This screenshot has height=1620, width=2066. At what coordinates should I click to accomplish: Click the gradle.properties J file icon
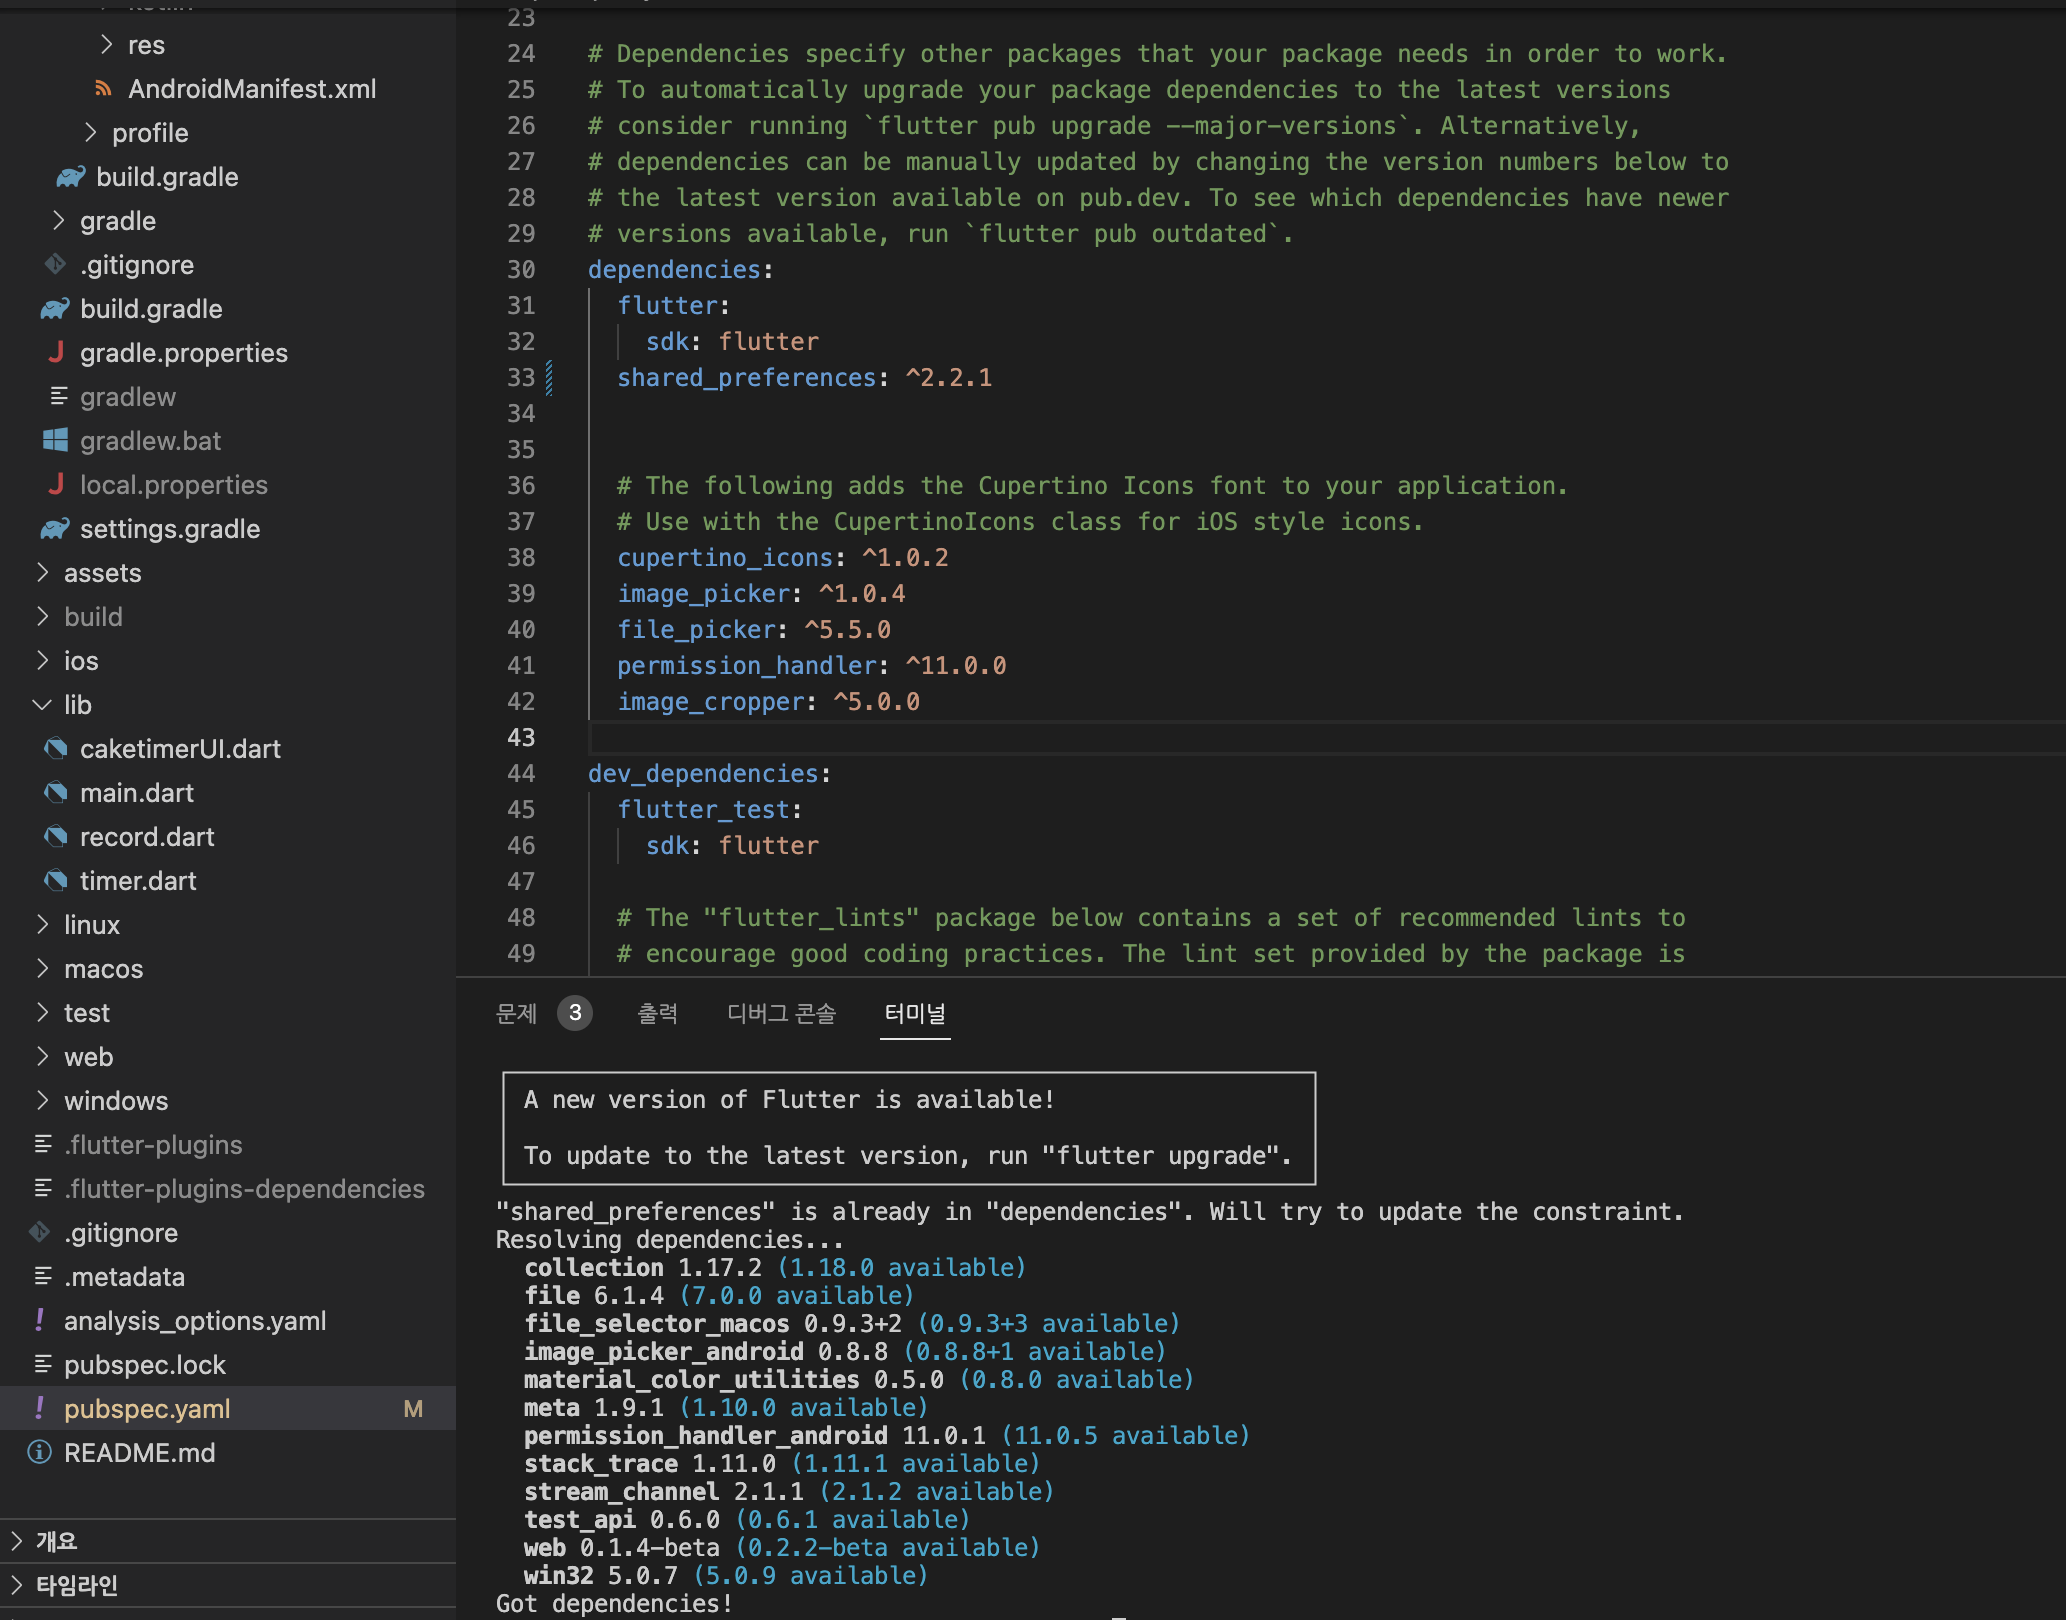56,353
